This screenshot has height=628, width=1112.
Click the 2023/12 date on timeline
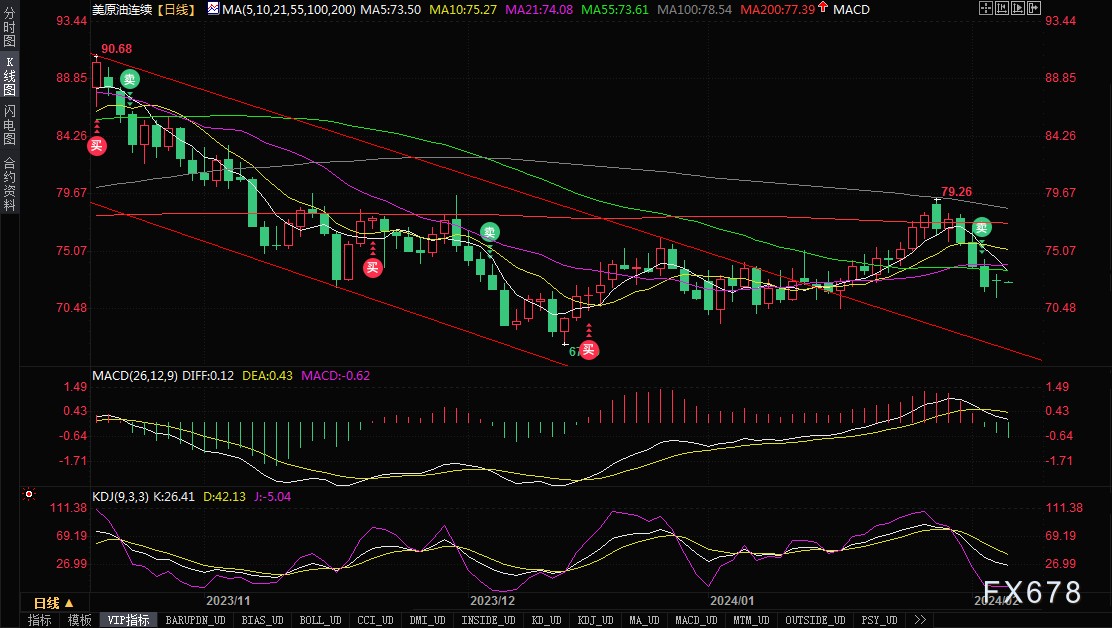pyautogui.click(x=493, y=600)
